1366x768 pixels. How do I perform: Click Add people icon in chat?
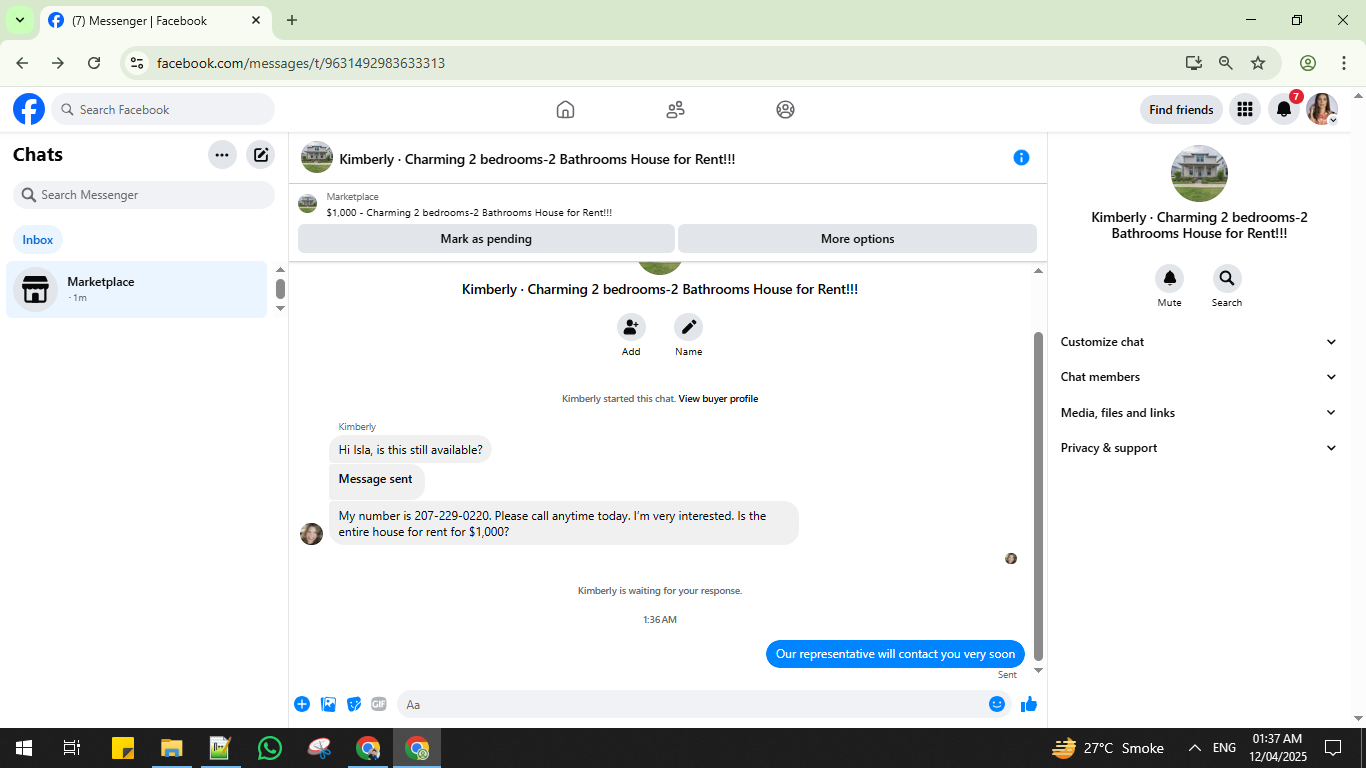pyautogui.click(x=630, y=327)
